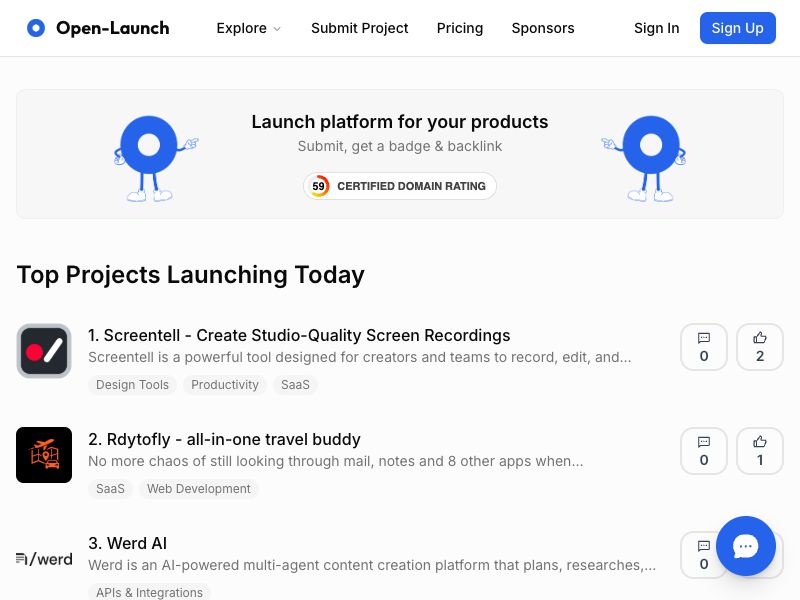Select the Productivity tag on Screentell

click(225, 385)
